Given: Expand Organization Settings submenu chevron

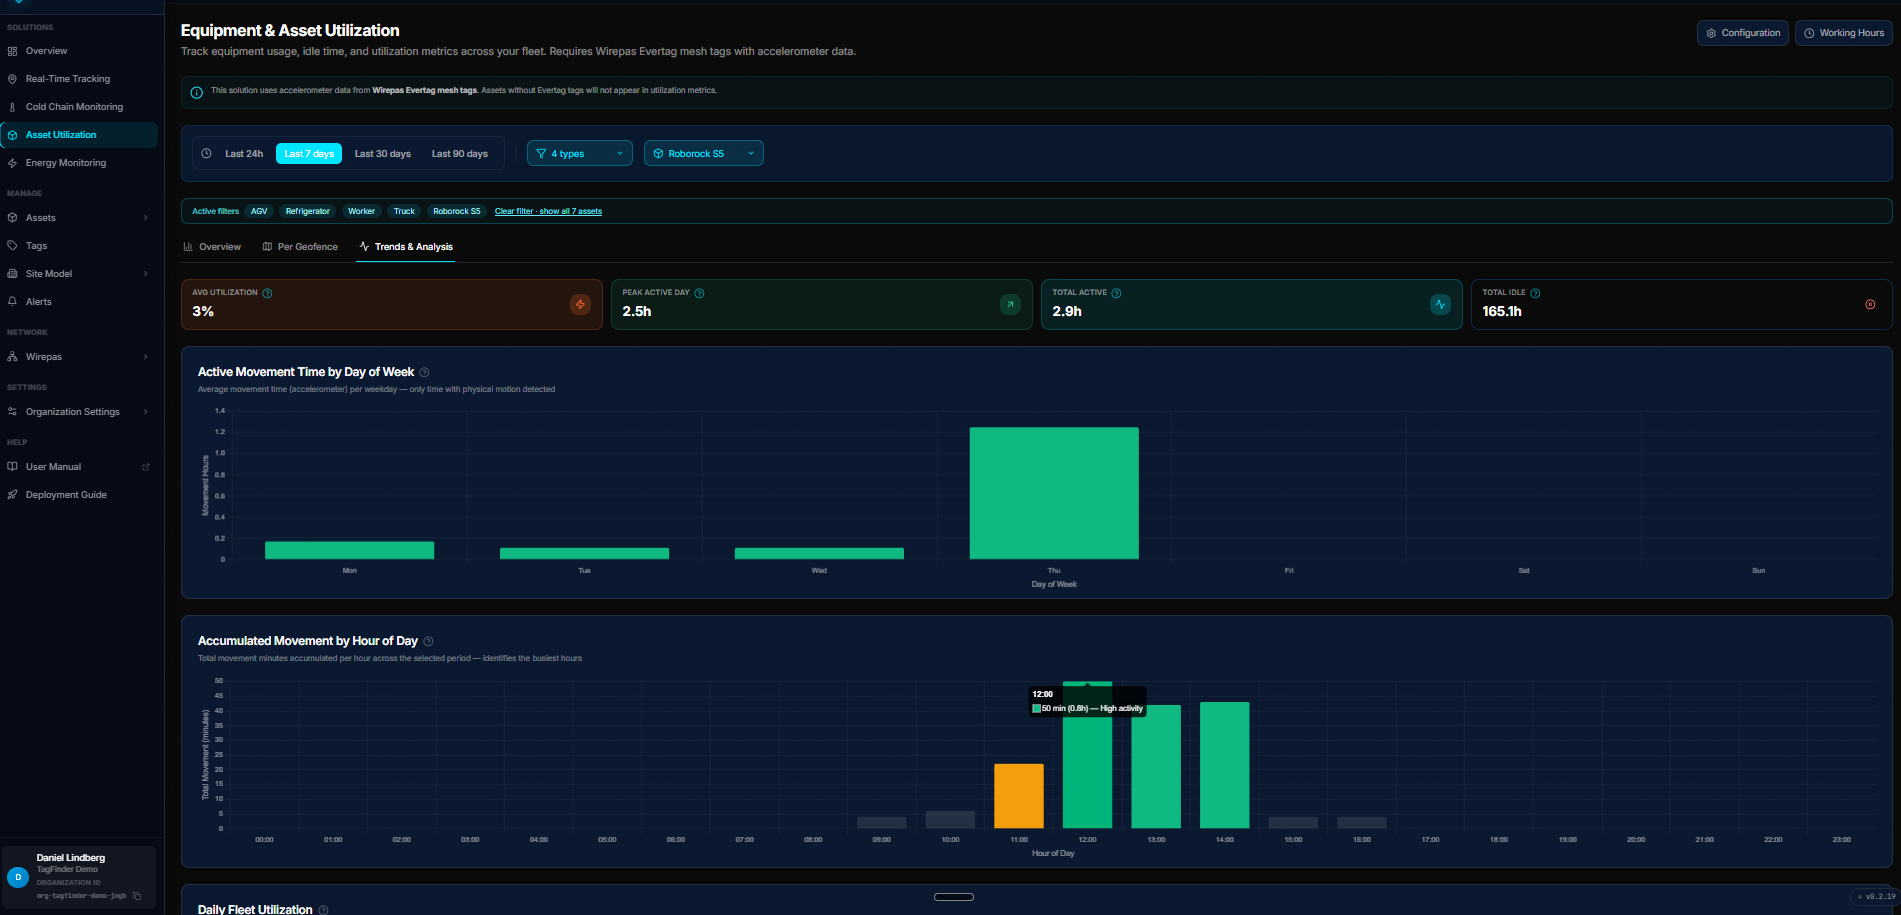Looking at the screenshot, I should click(146, 412).
